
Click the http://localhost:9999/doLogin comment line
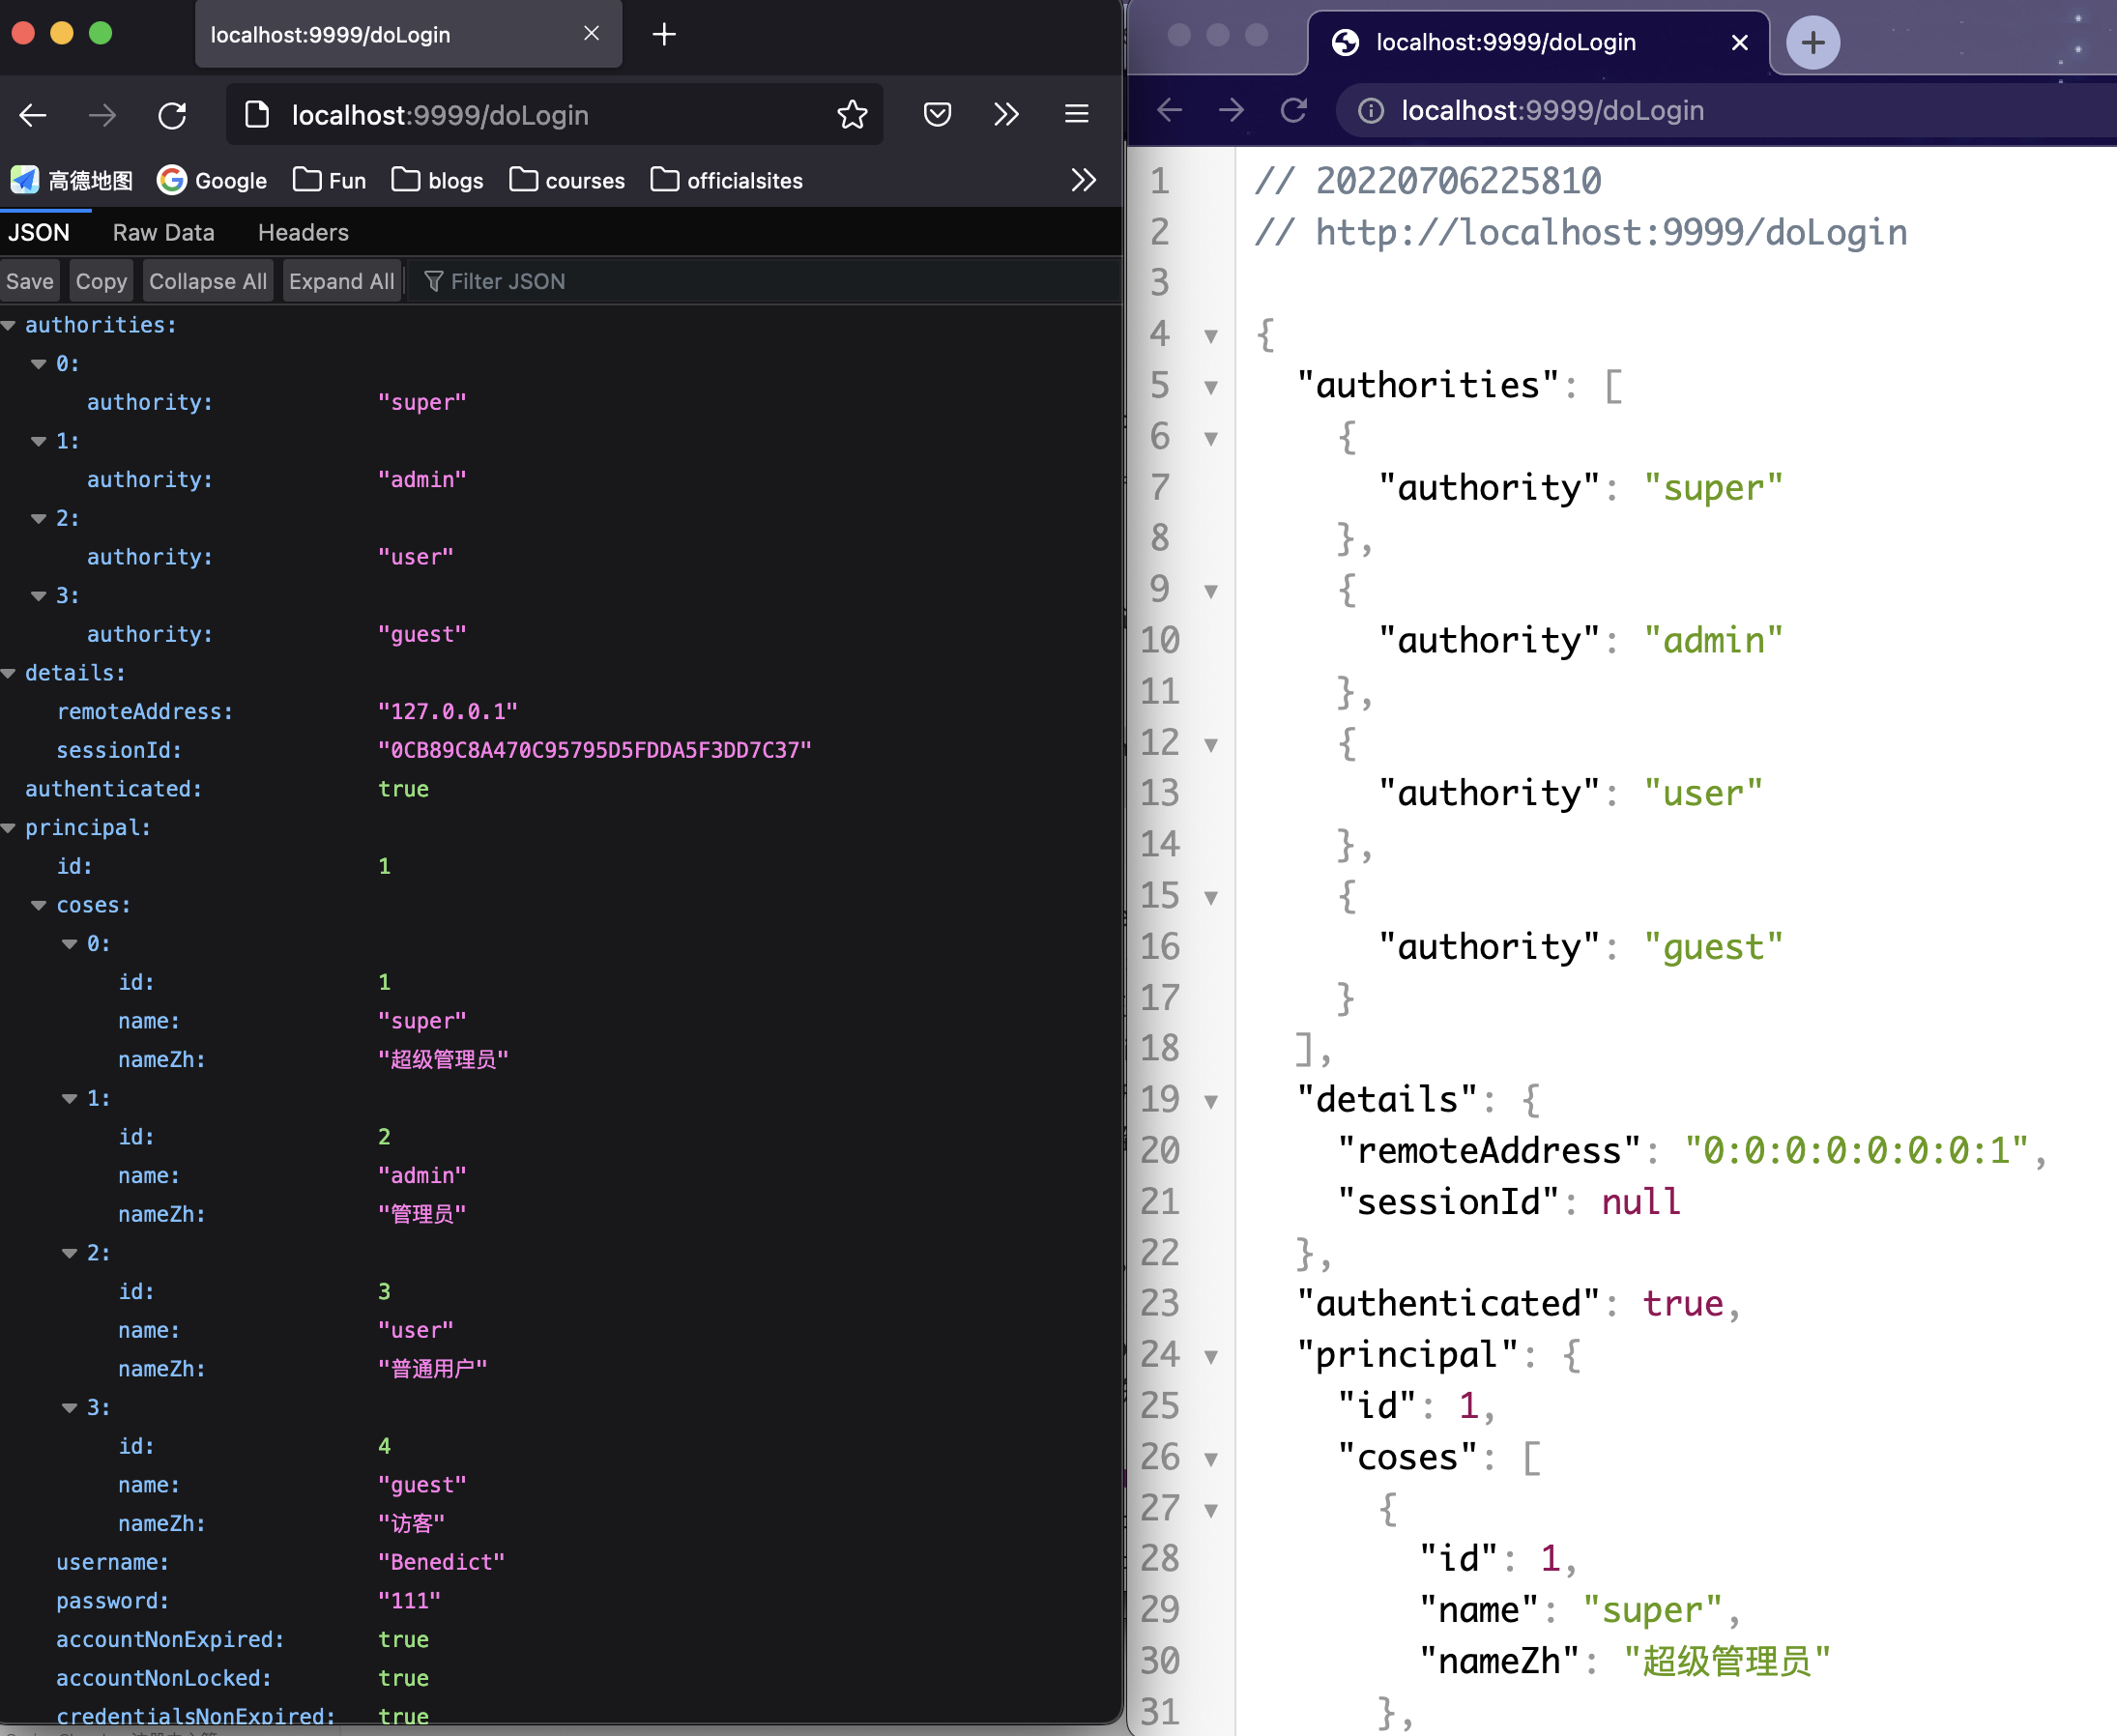point(1581,233)
